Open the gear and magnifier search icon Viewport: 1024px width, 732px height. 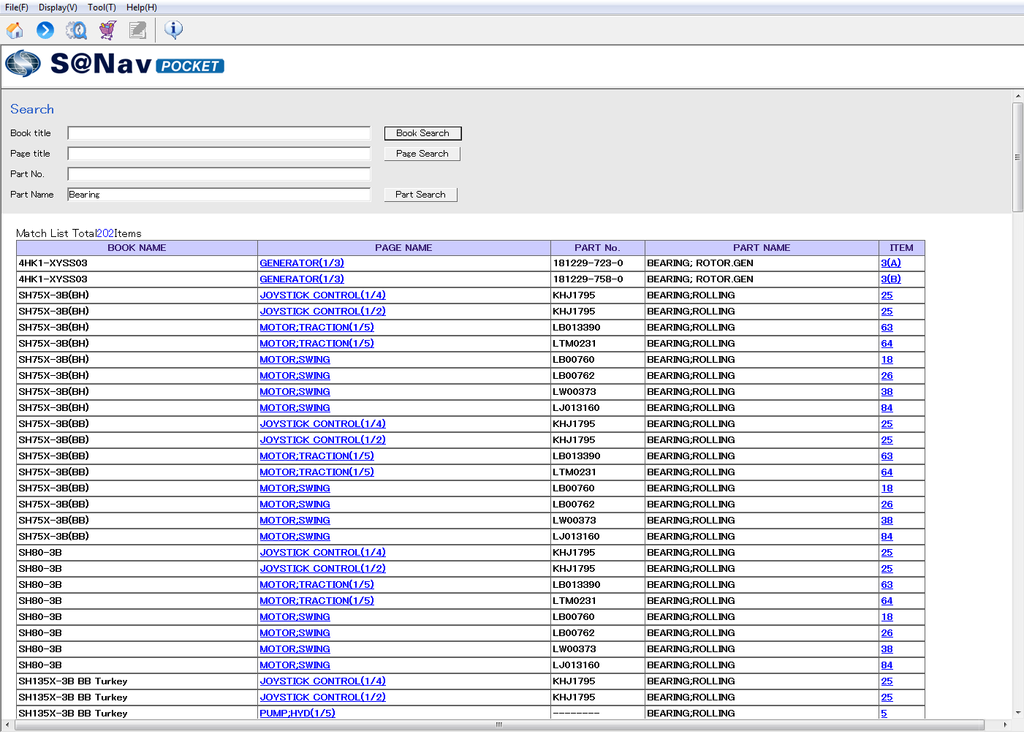tap(76, 30)
